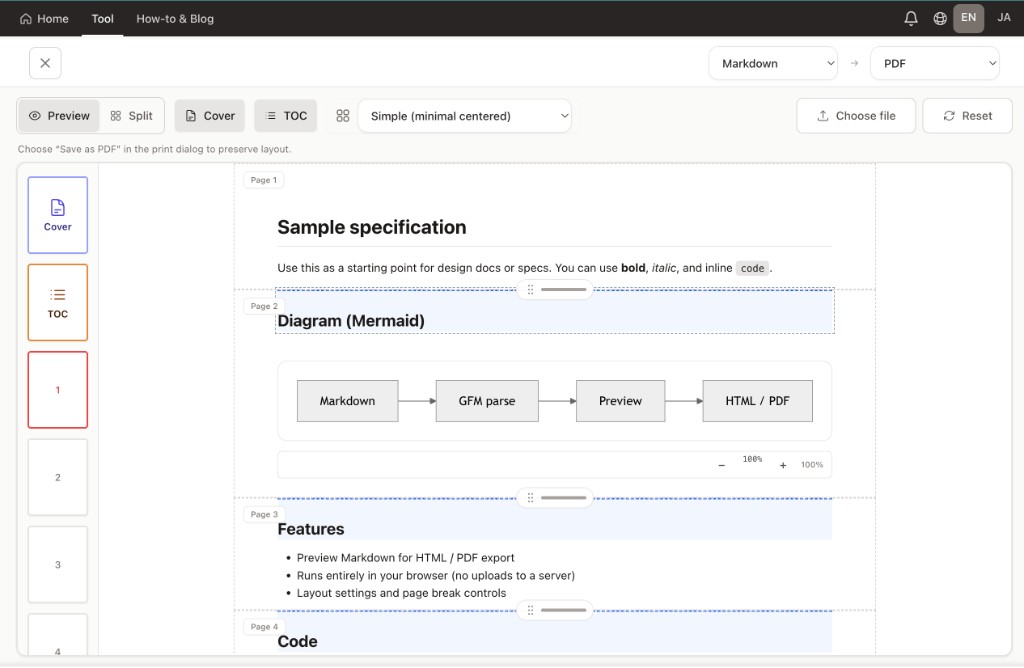The height and width of the screenshot is (668, 1024).
Task: Select page 2 thumbnail
Action: click(57, 477)
